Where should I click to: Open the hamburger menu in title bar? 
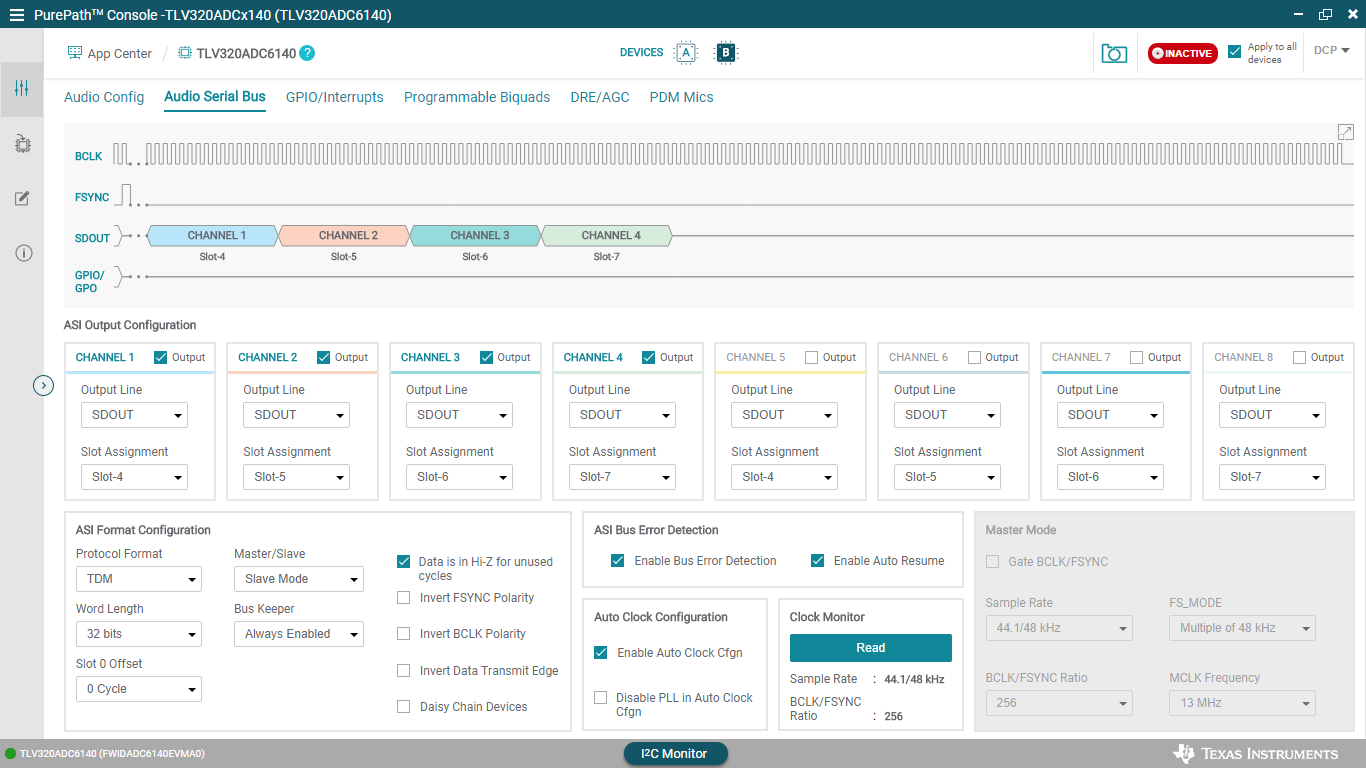coord(16,15)
